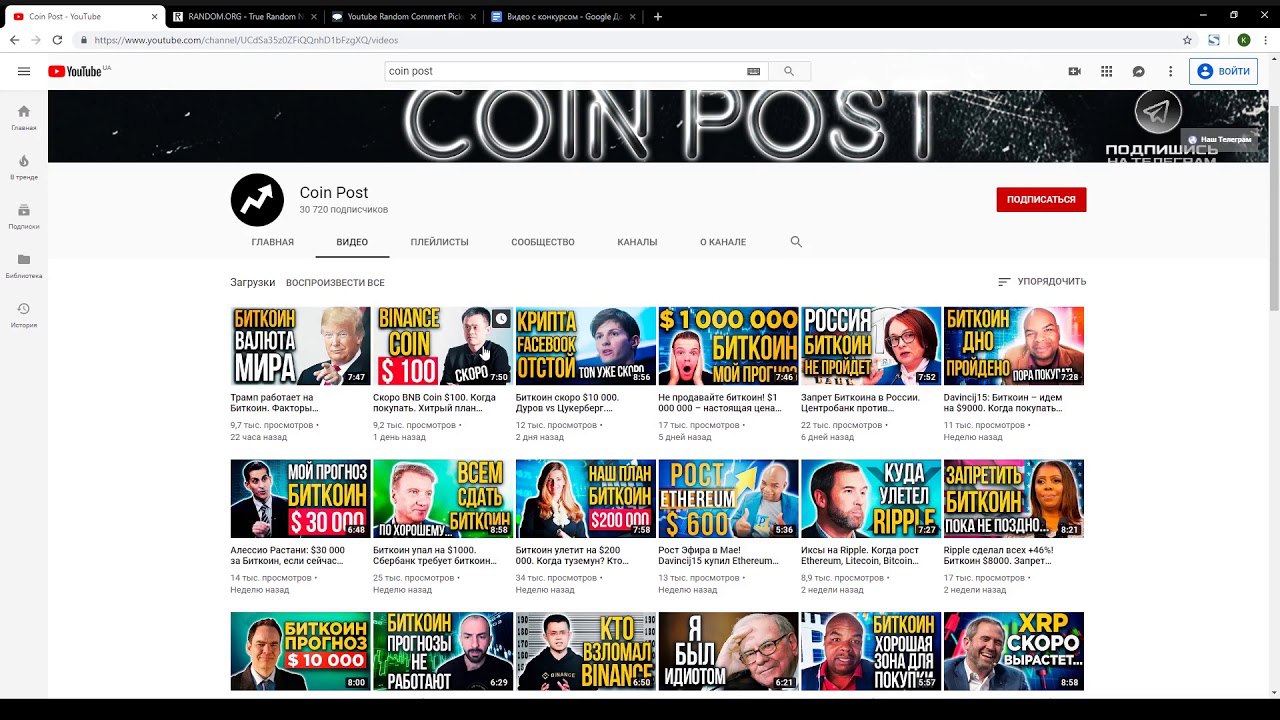1280x720 pixels.
Task: Reload the page with refresh button
Action: click(x=57, y=40)
